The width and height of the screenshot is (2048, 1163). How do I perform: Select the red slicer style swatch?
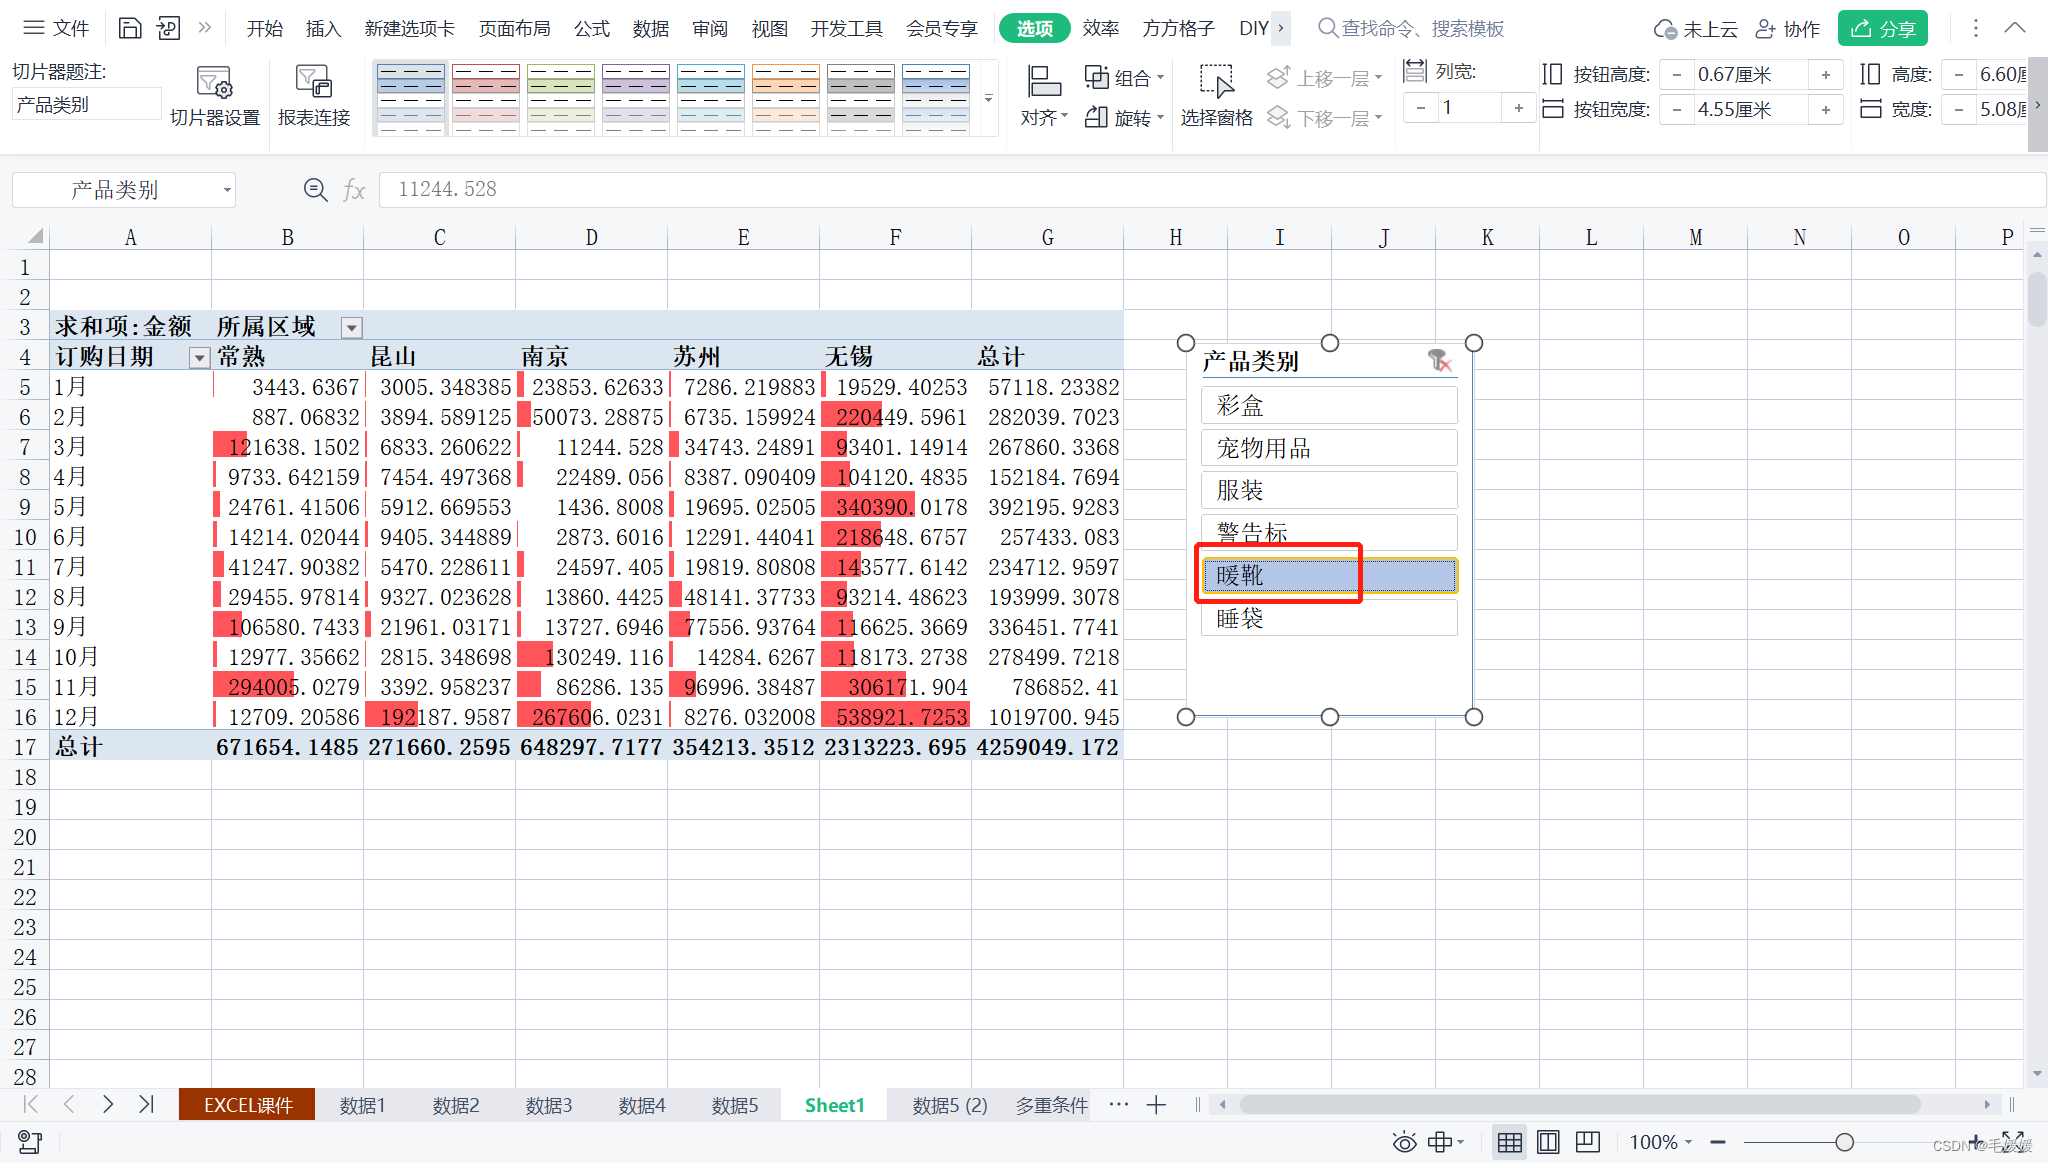pyautogui.click(x=485, y=99)
